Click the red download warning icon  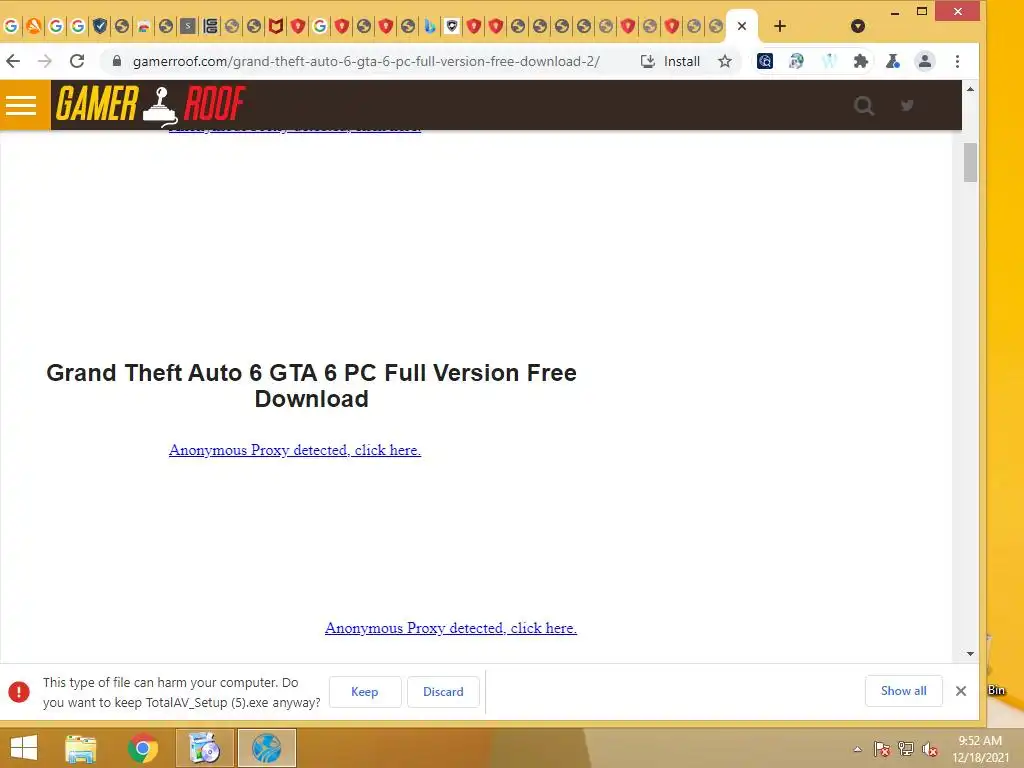[x=19, y=692]
